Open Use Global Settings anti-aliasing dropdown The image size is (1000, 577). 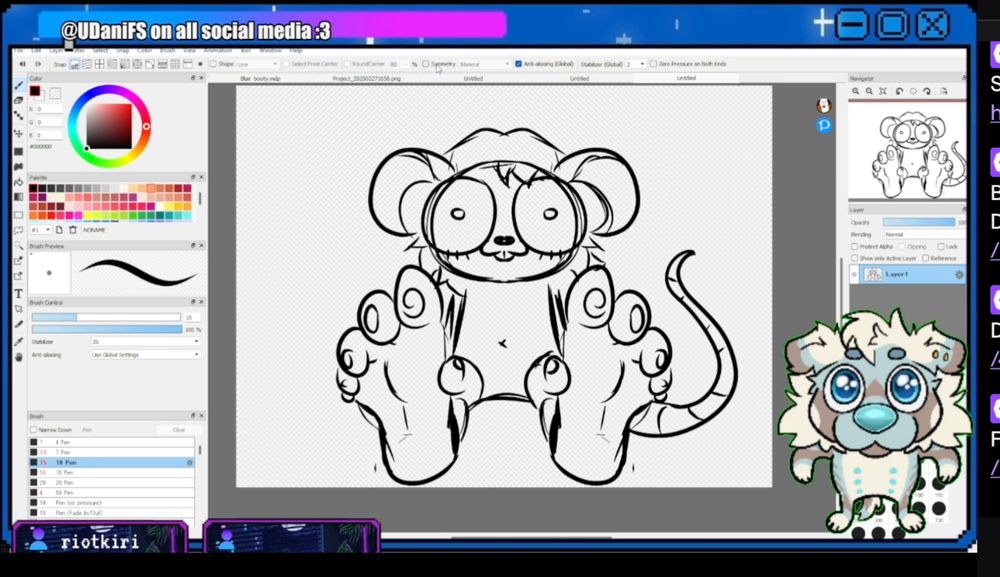pos(145,354)
